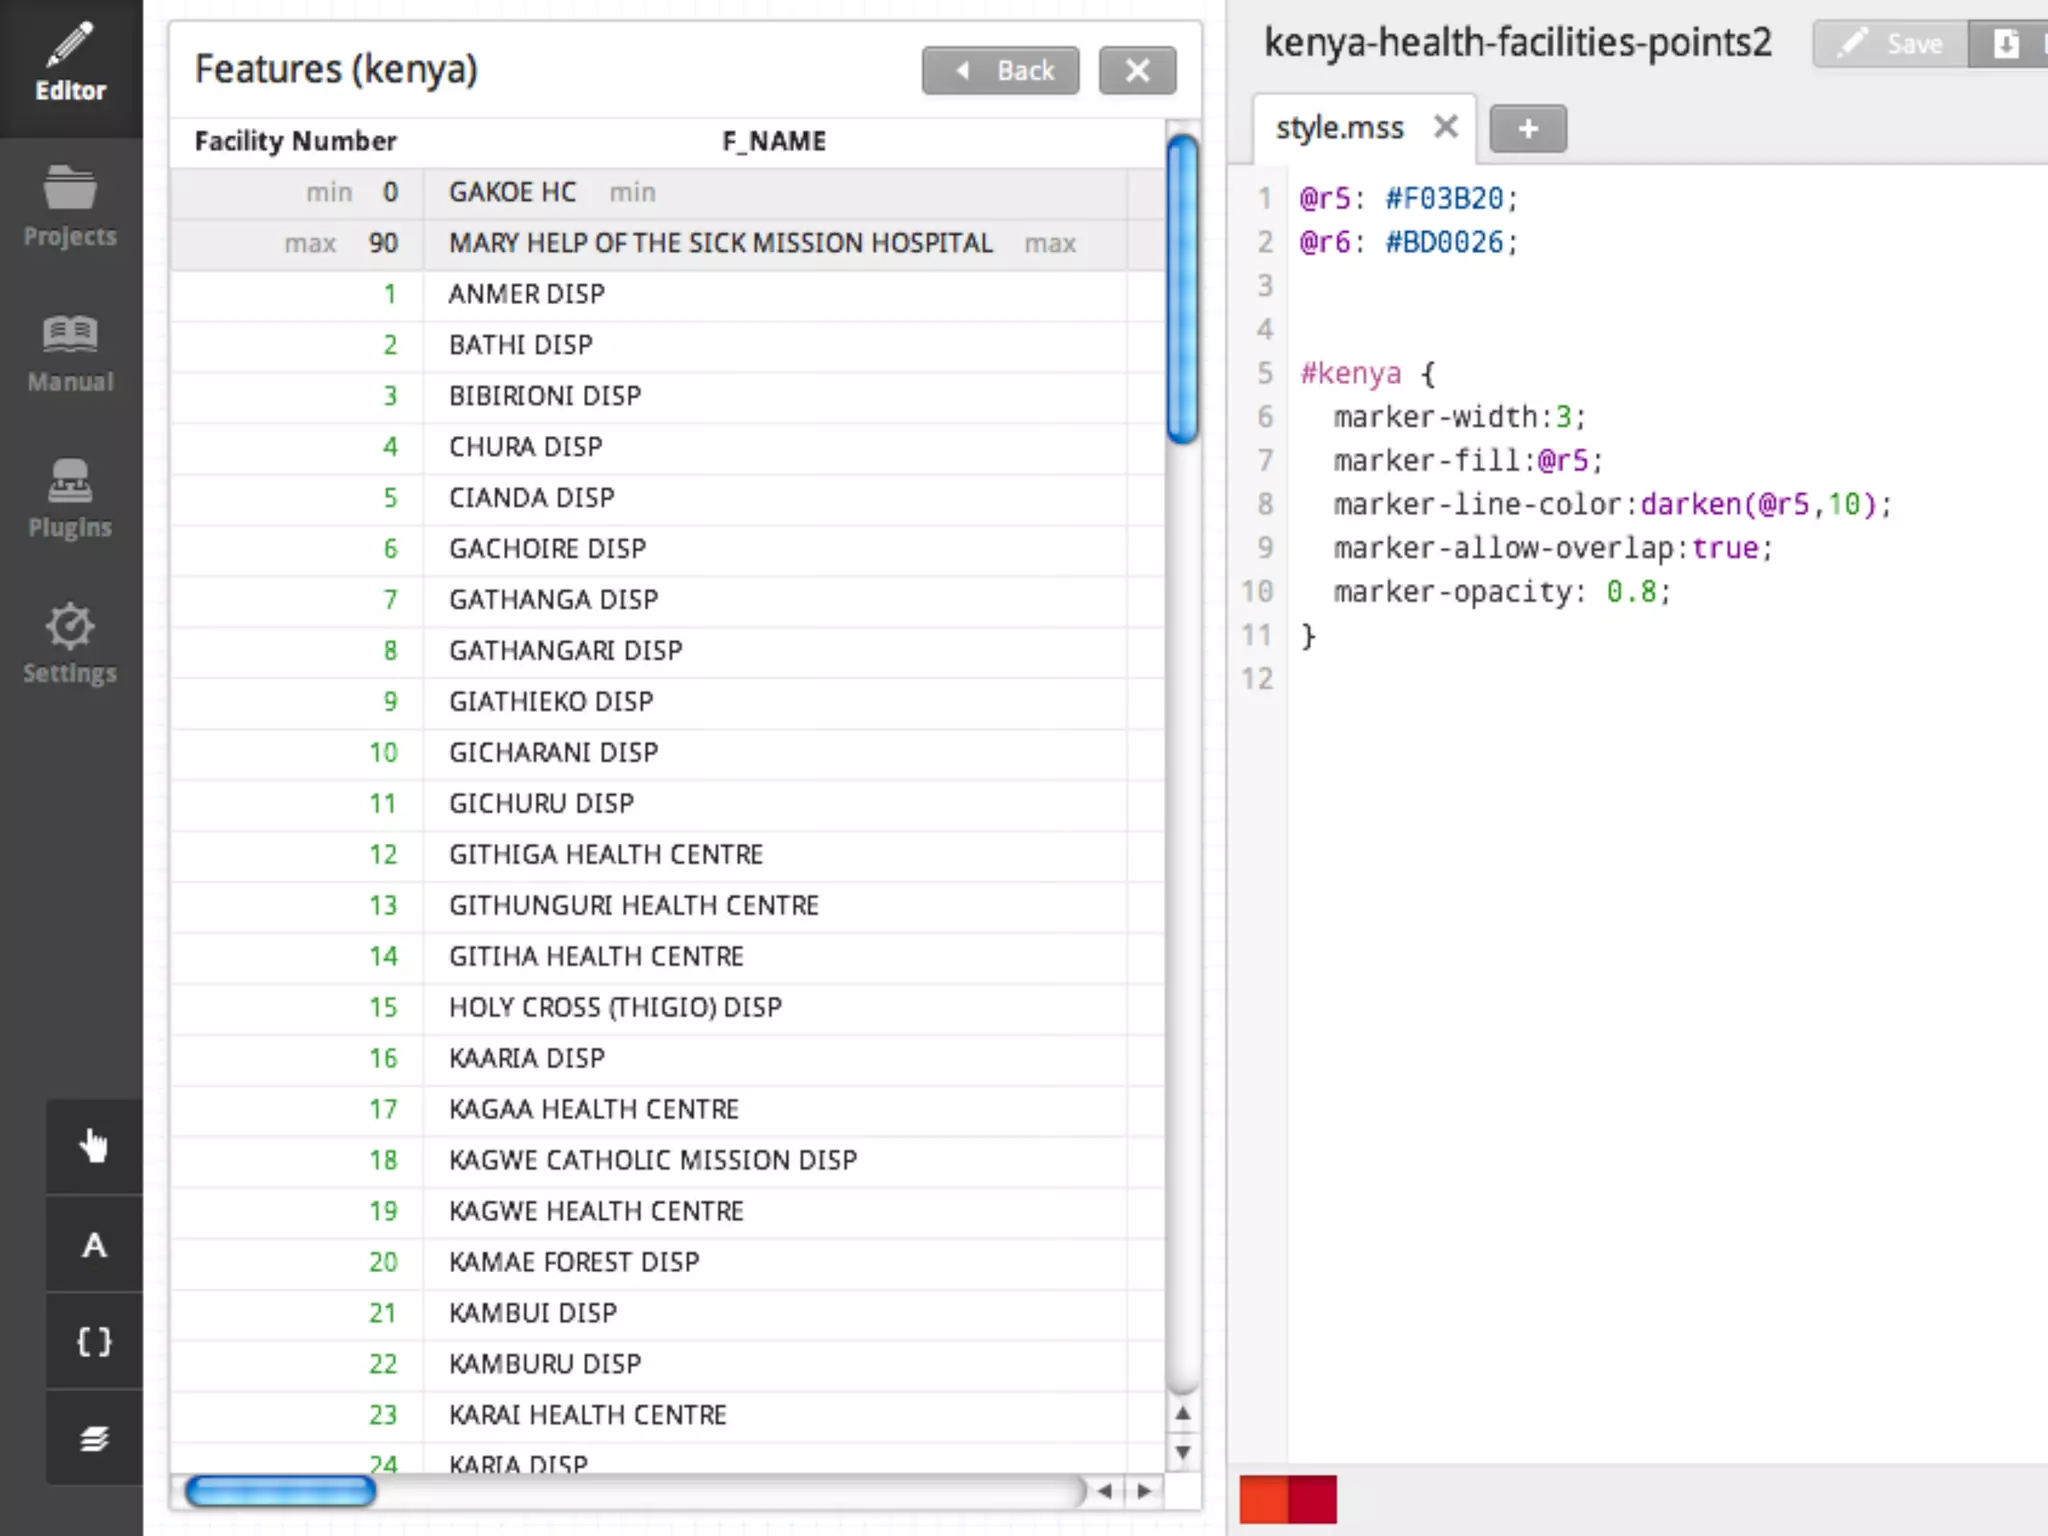Click the orange-red #F03B20 color swatch
Viewport: 2048px width, 1536px height.
(x=1263, y=1499)
